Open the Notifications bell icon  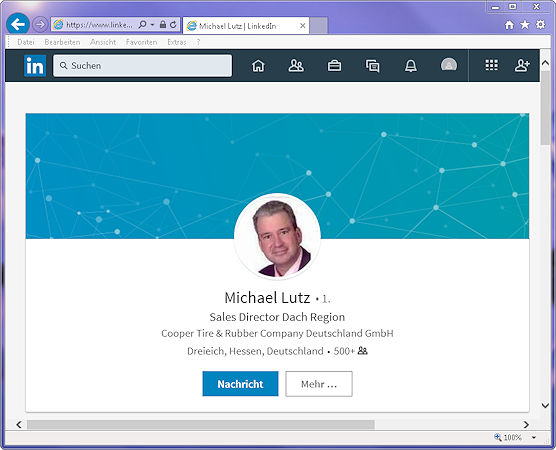pos(411,66)
